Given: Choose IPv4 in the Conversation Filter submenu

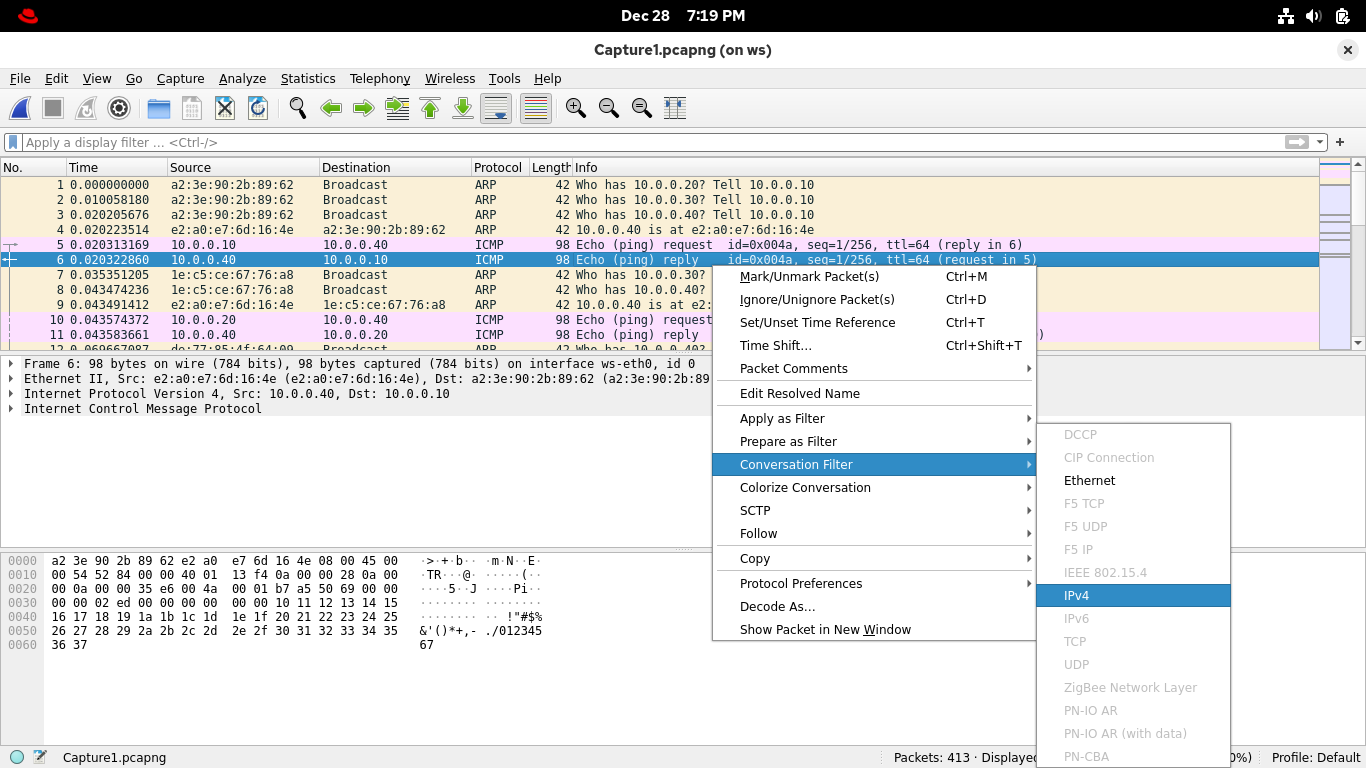Looking at the screenshot, I should pos(1076,595).
